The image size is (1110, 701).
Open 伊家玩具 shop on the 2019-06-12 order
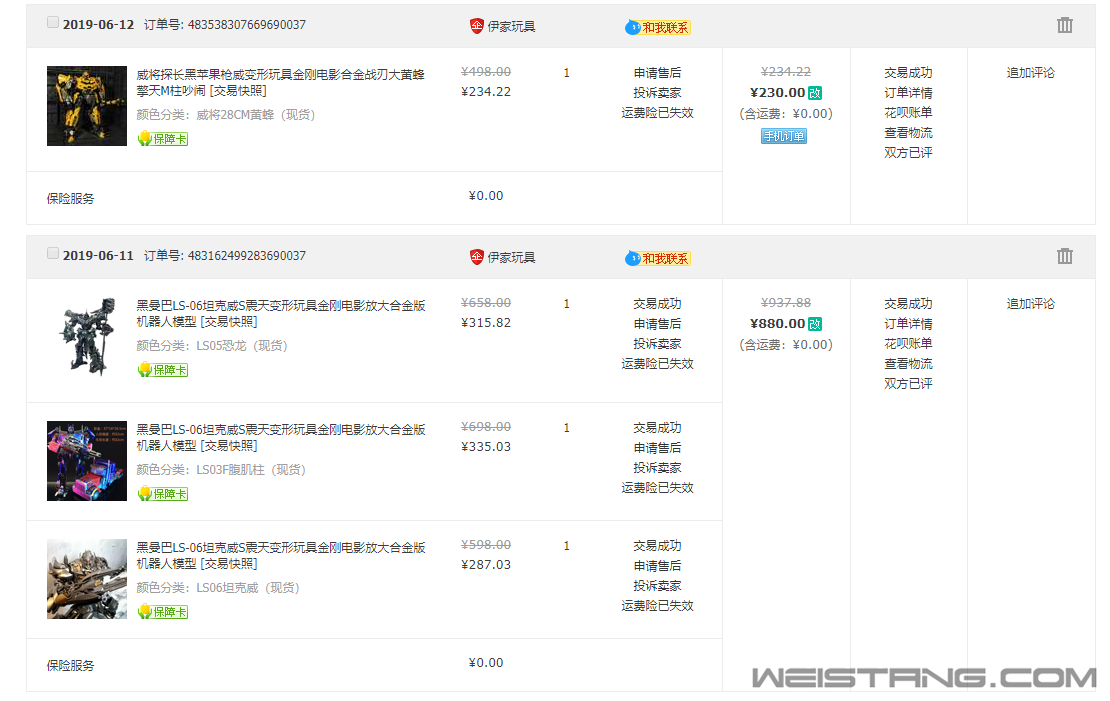pos(511,26)
